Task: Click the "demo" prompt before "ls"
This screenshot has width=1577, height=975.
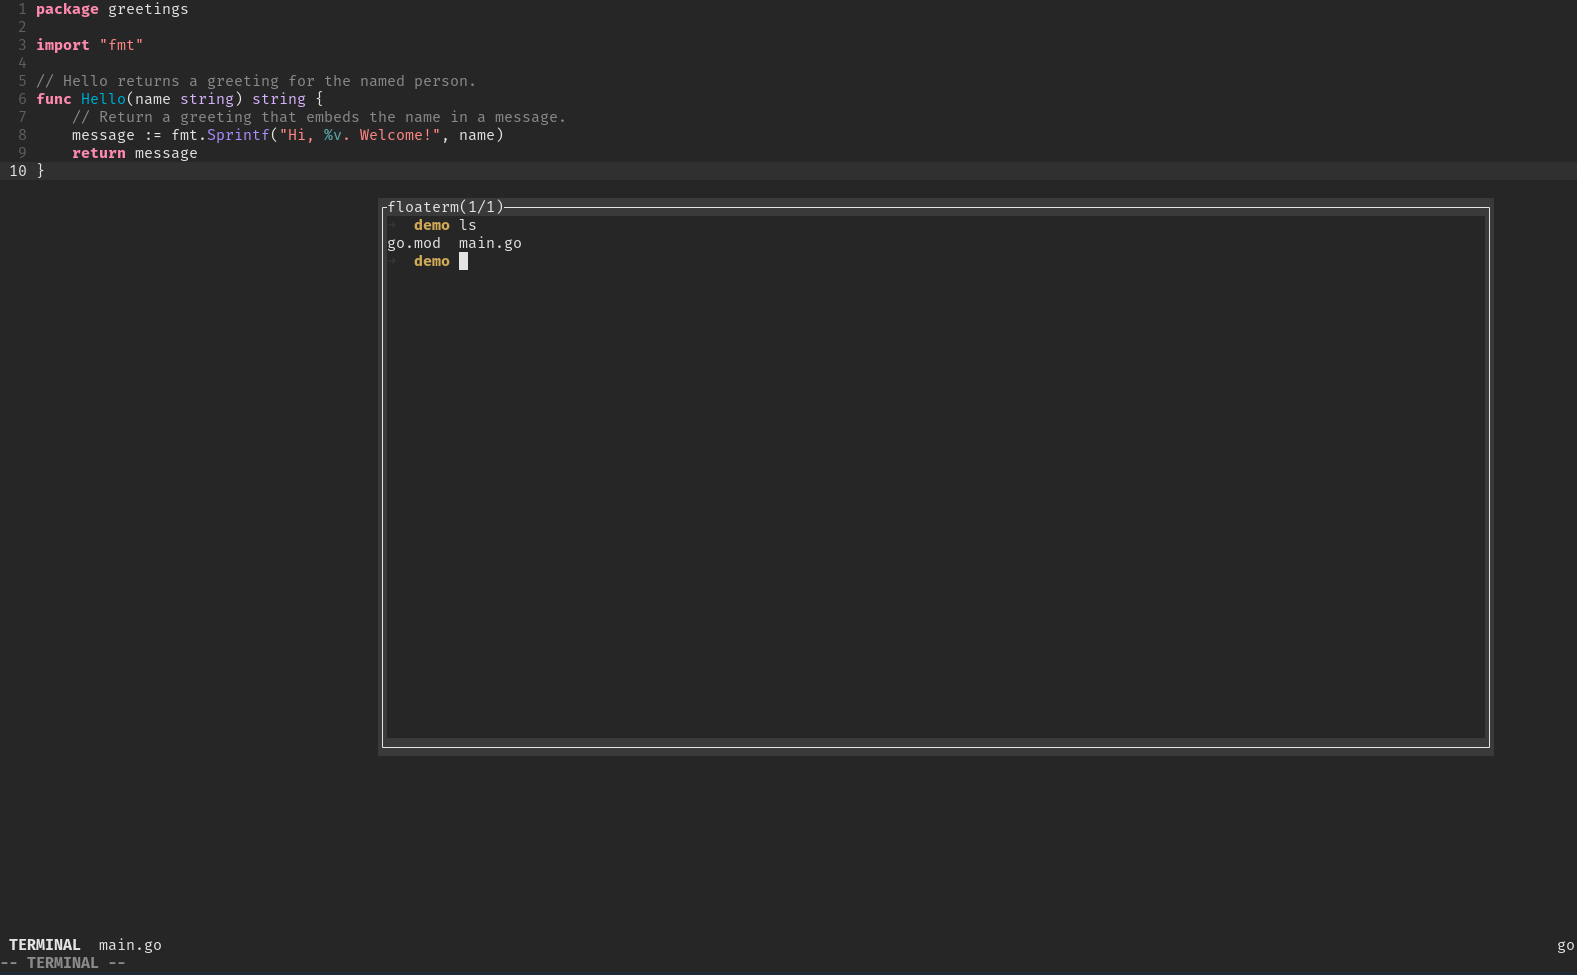Action: pos(432,225)
